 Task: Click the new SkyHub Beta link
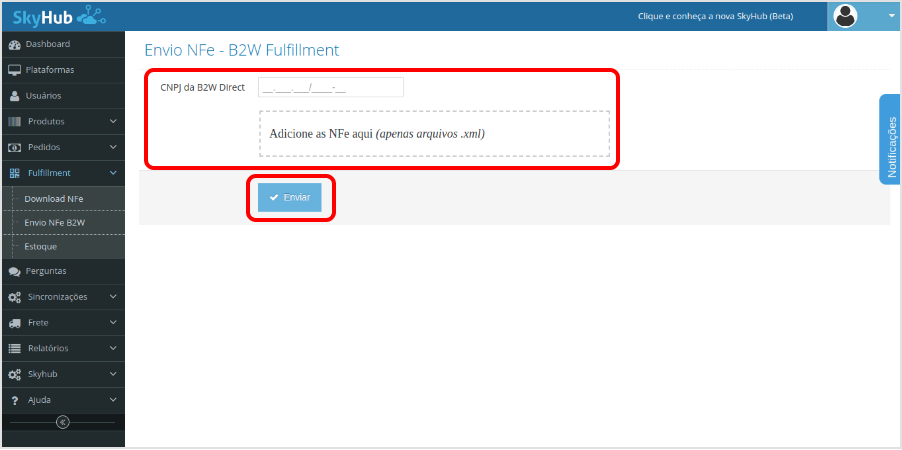pyautogui.click(x=716, y=16)
